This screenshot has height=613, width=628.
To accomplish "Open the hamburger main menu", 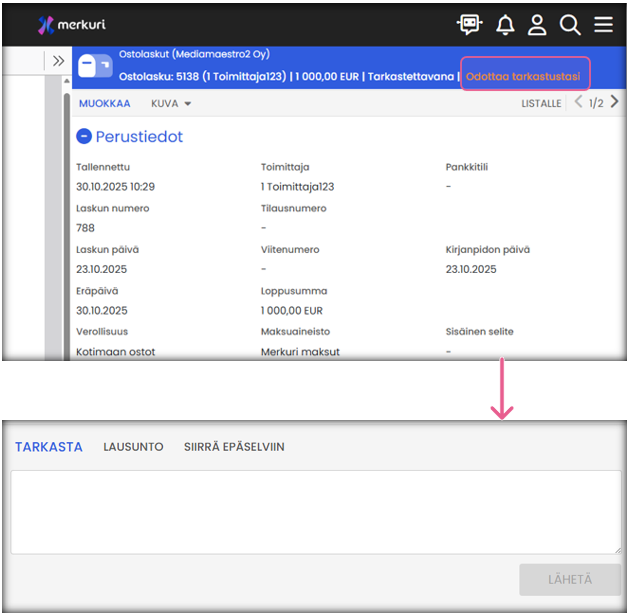I will (x=603, y=25).
